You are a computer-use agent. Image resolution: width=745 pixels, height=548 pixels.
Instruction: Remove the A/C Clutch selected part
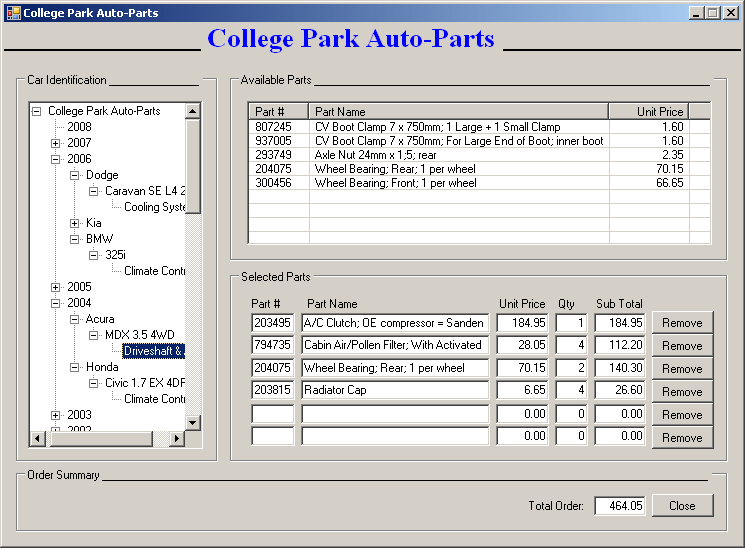682,323
